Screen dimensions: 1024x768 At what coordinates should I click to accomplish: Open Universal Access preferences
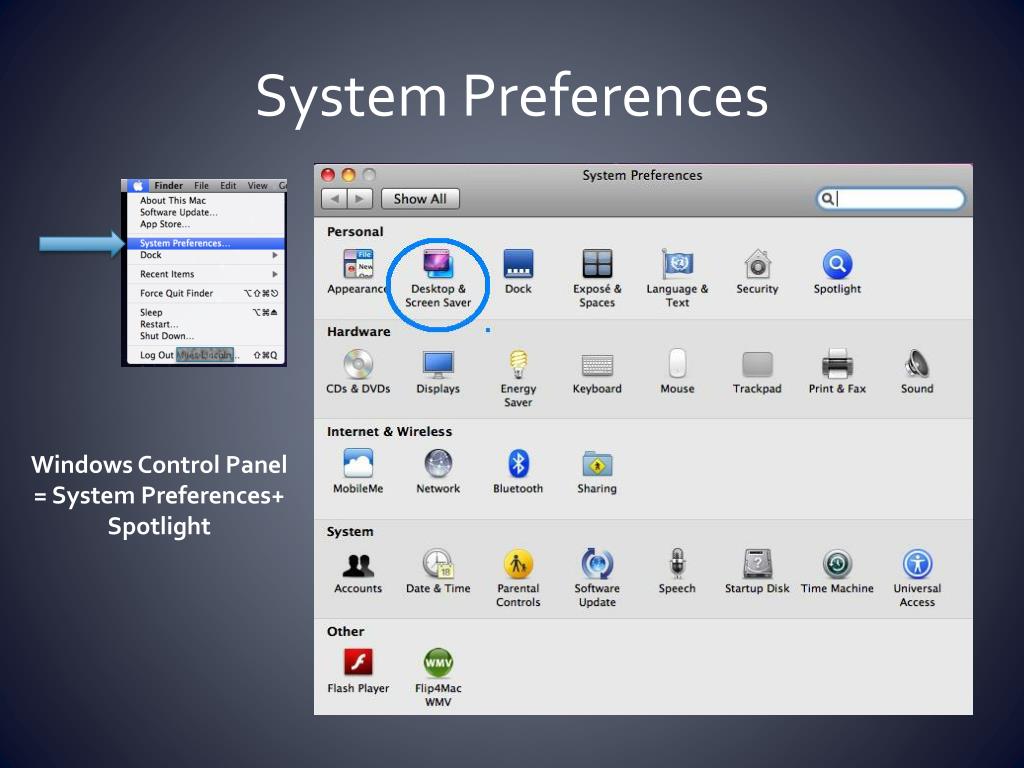(917, 578)
